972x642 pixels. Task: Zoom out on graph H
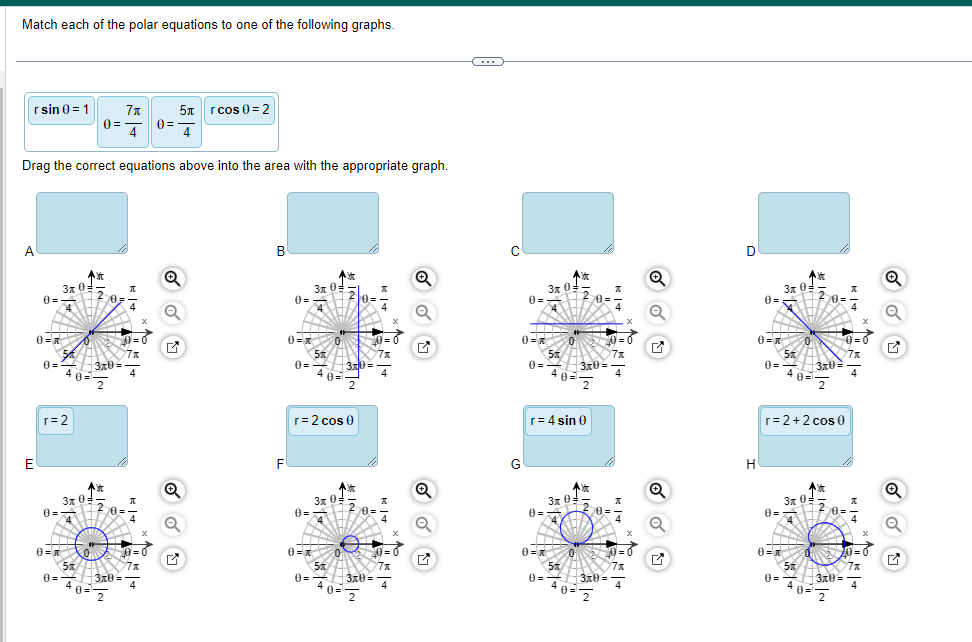coord(893,523)
